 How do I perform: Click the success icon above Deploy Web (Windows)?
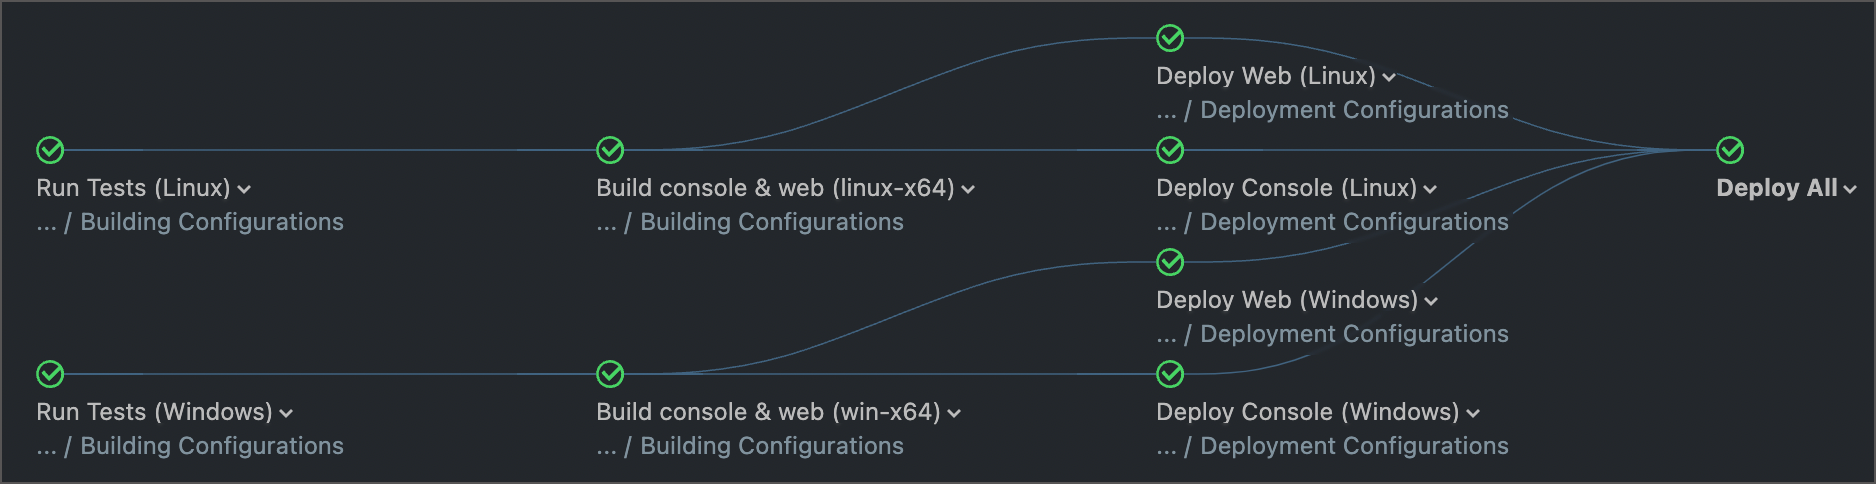click(x=1170, y=262)
